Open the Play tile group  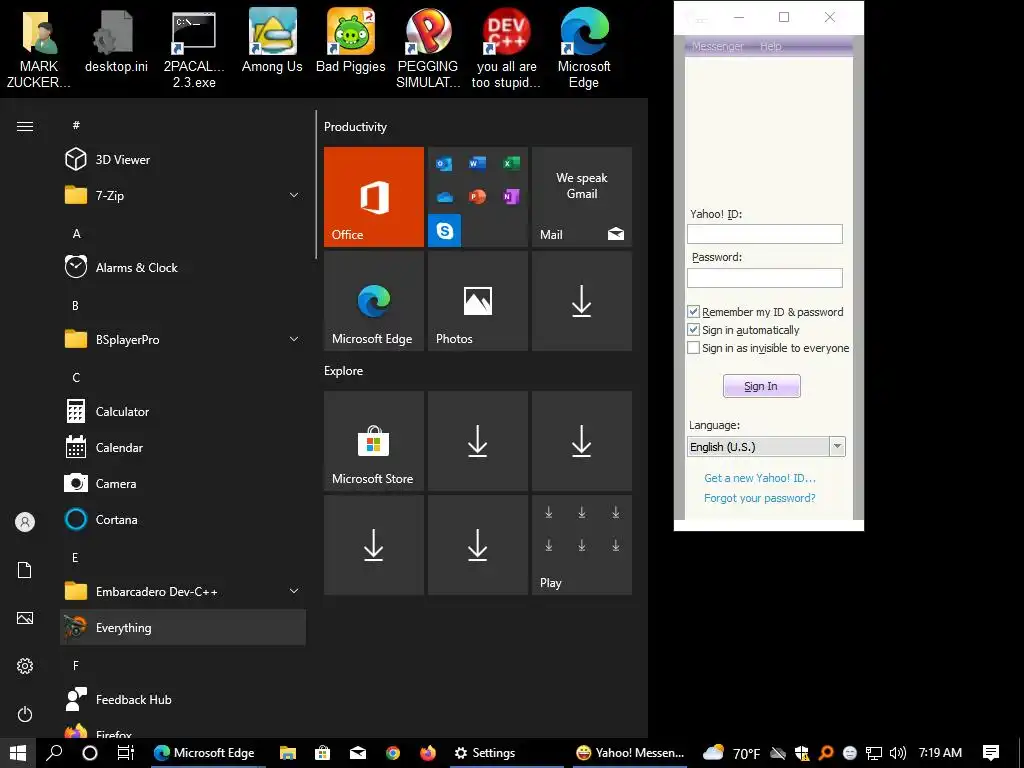582,545
